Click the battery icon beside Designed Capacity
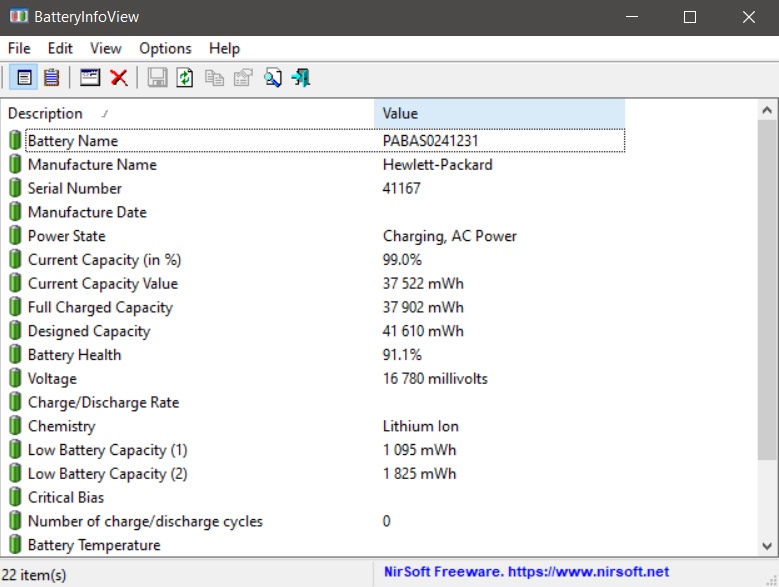 (15, 331)
